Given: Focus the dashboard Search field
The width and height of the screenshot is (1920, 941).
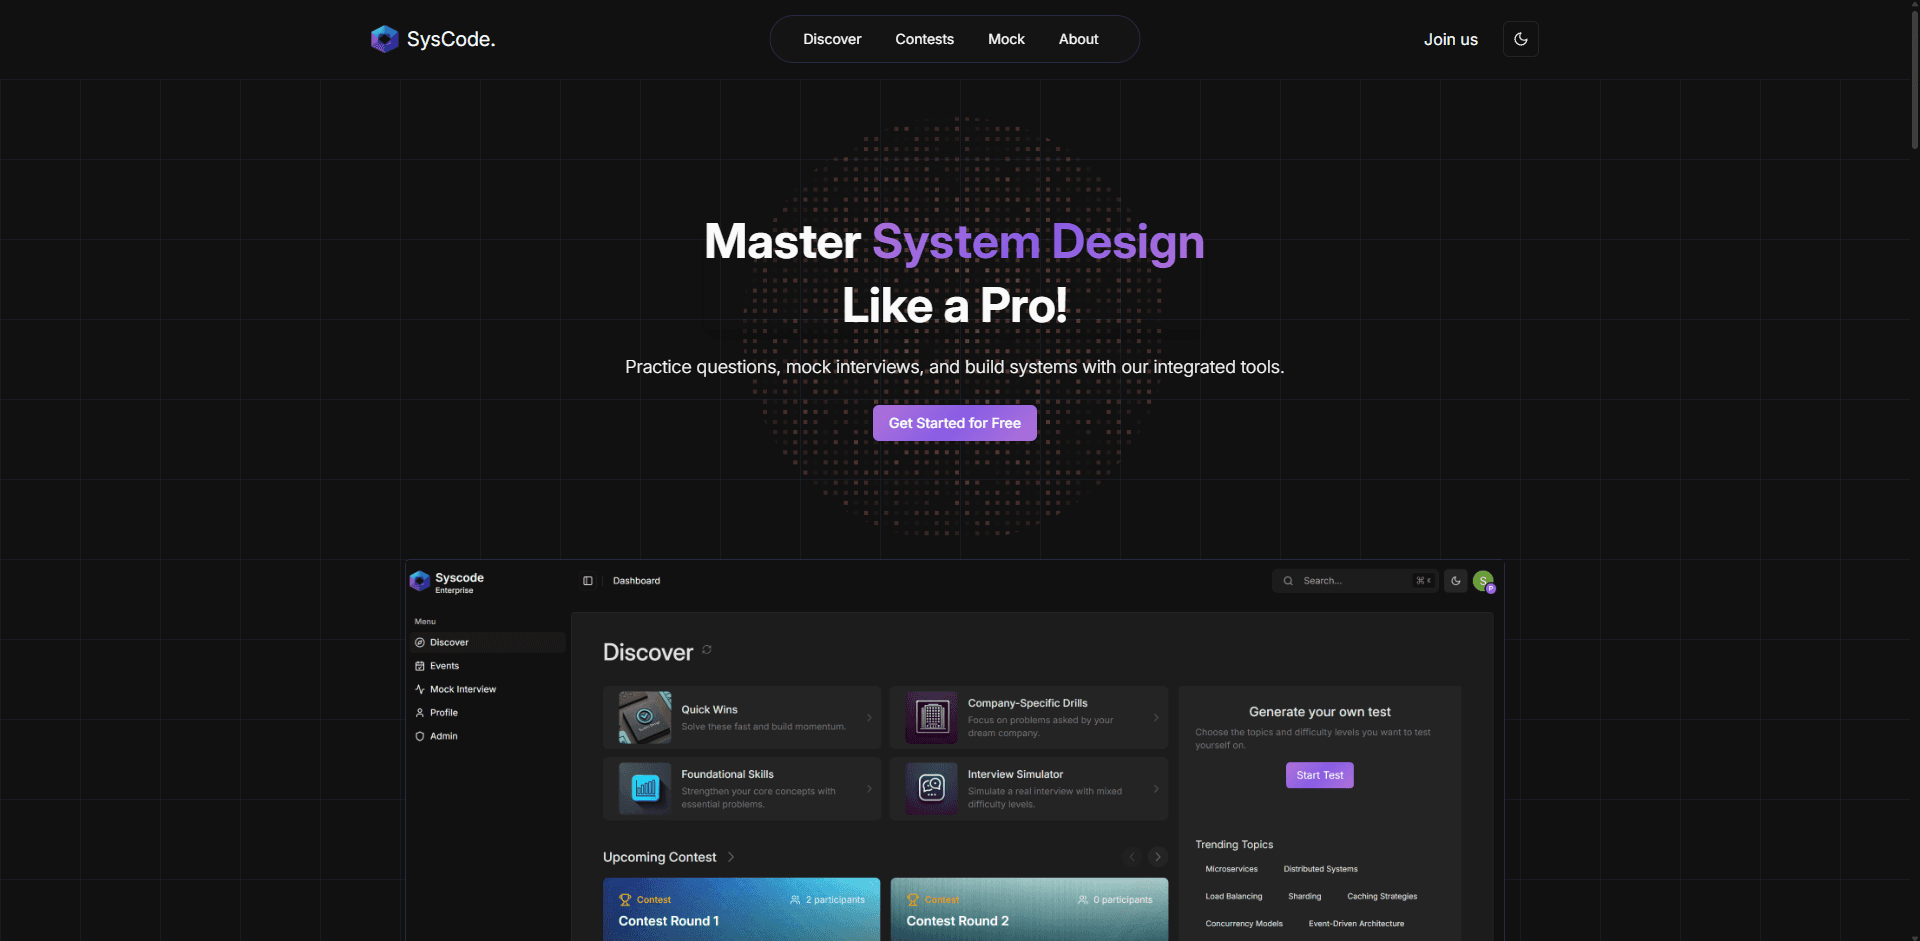Looking at the screenshot, I should [1355, 581].
